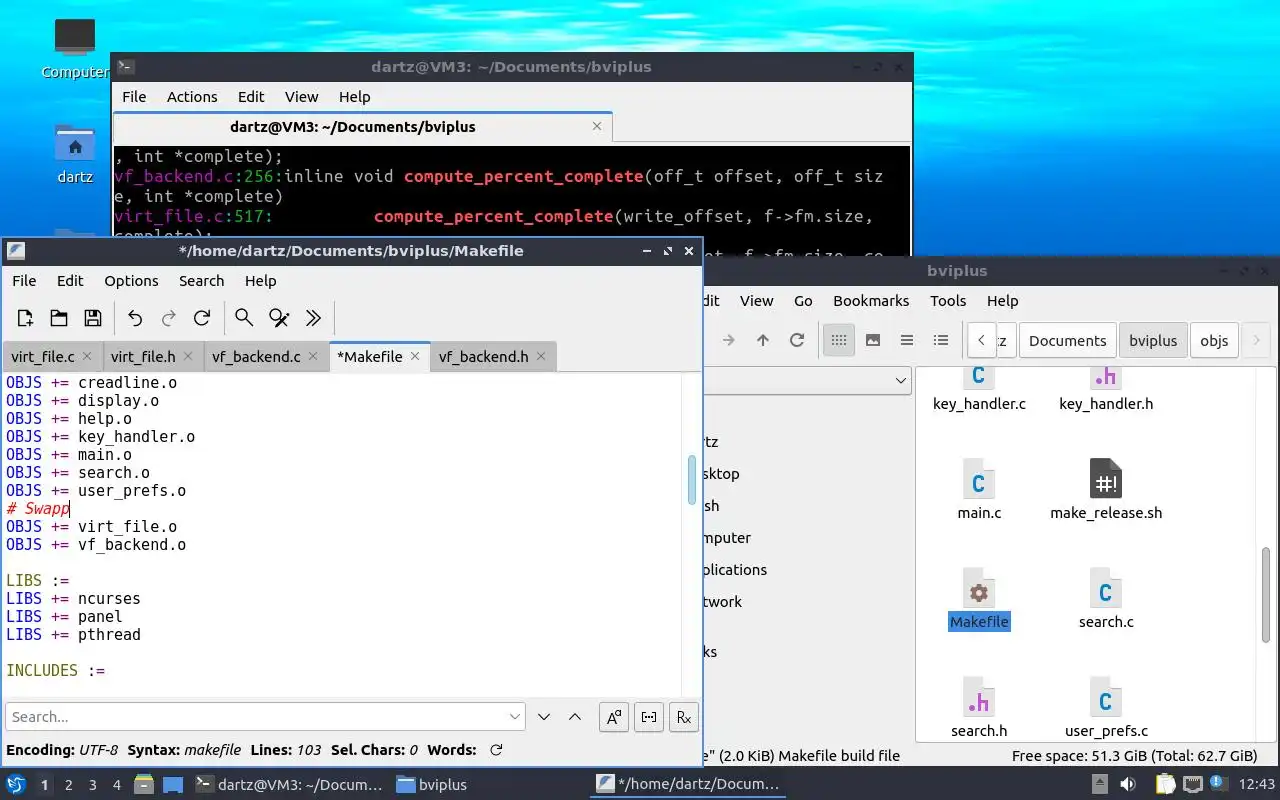Create a new document in the text editor
This screenshot has height=800, width=1280.
tap(25, 318)
